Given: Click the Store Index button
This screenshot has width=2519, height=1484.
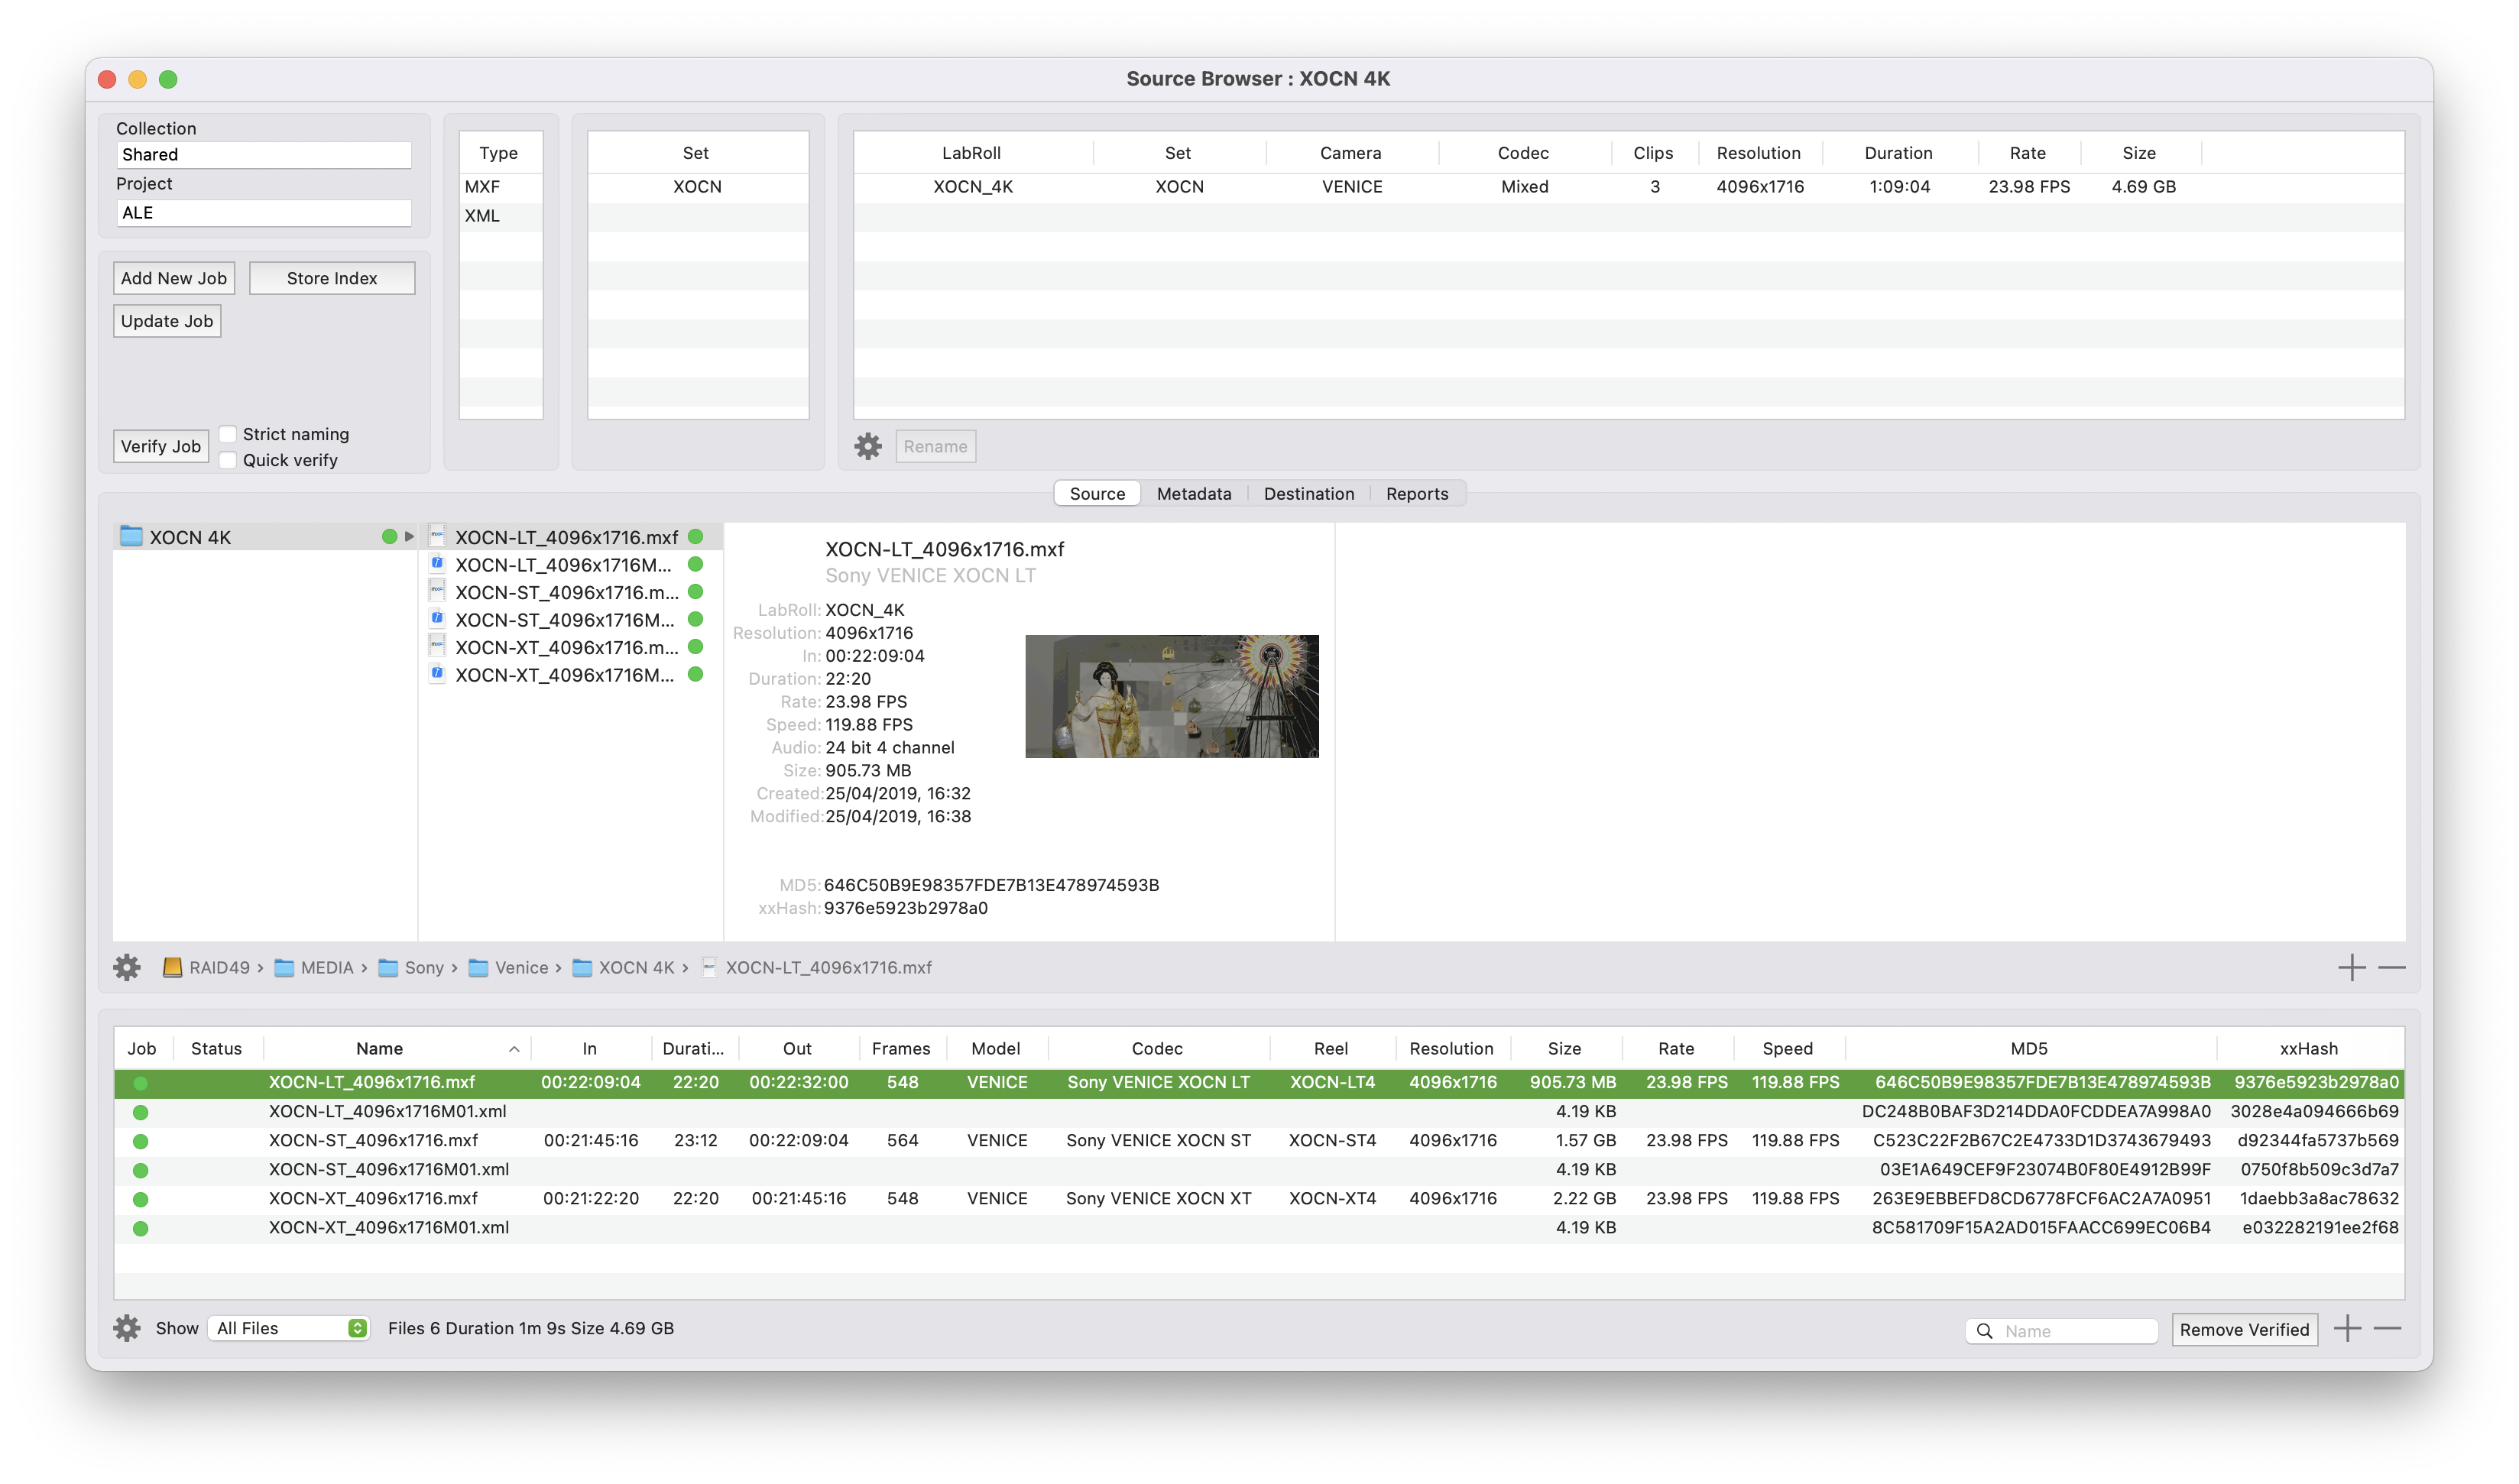Looking at the screenshot, I should pos(332,278).
